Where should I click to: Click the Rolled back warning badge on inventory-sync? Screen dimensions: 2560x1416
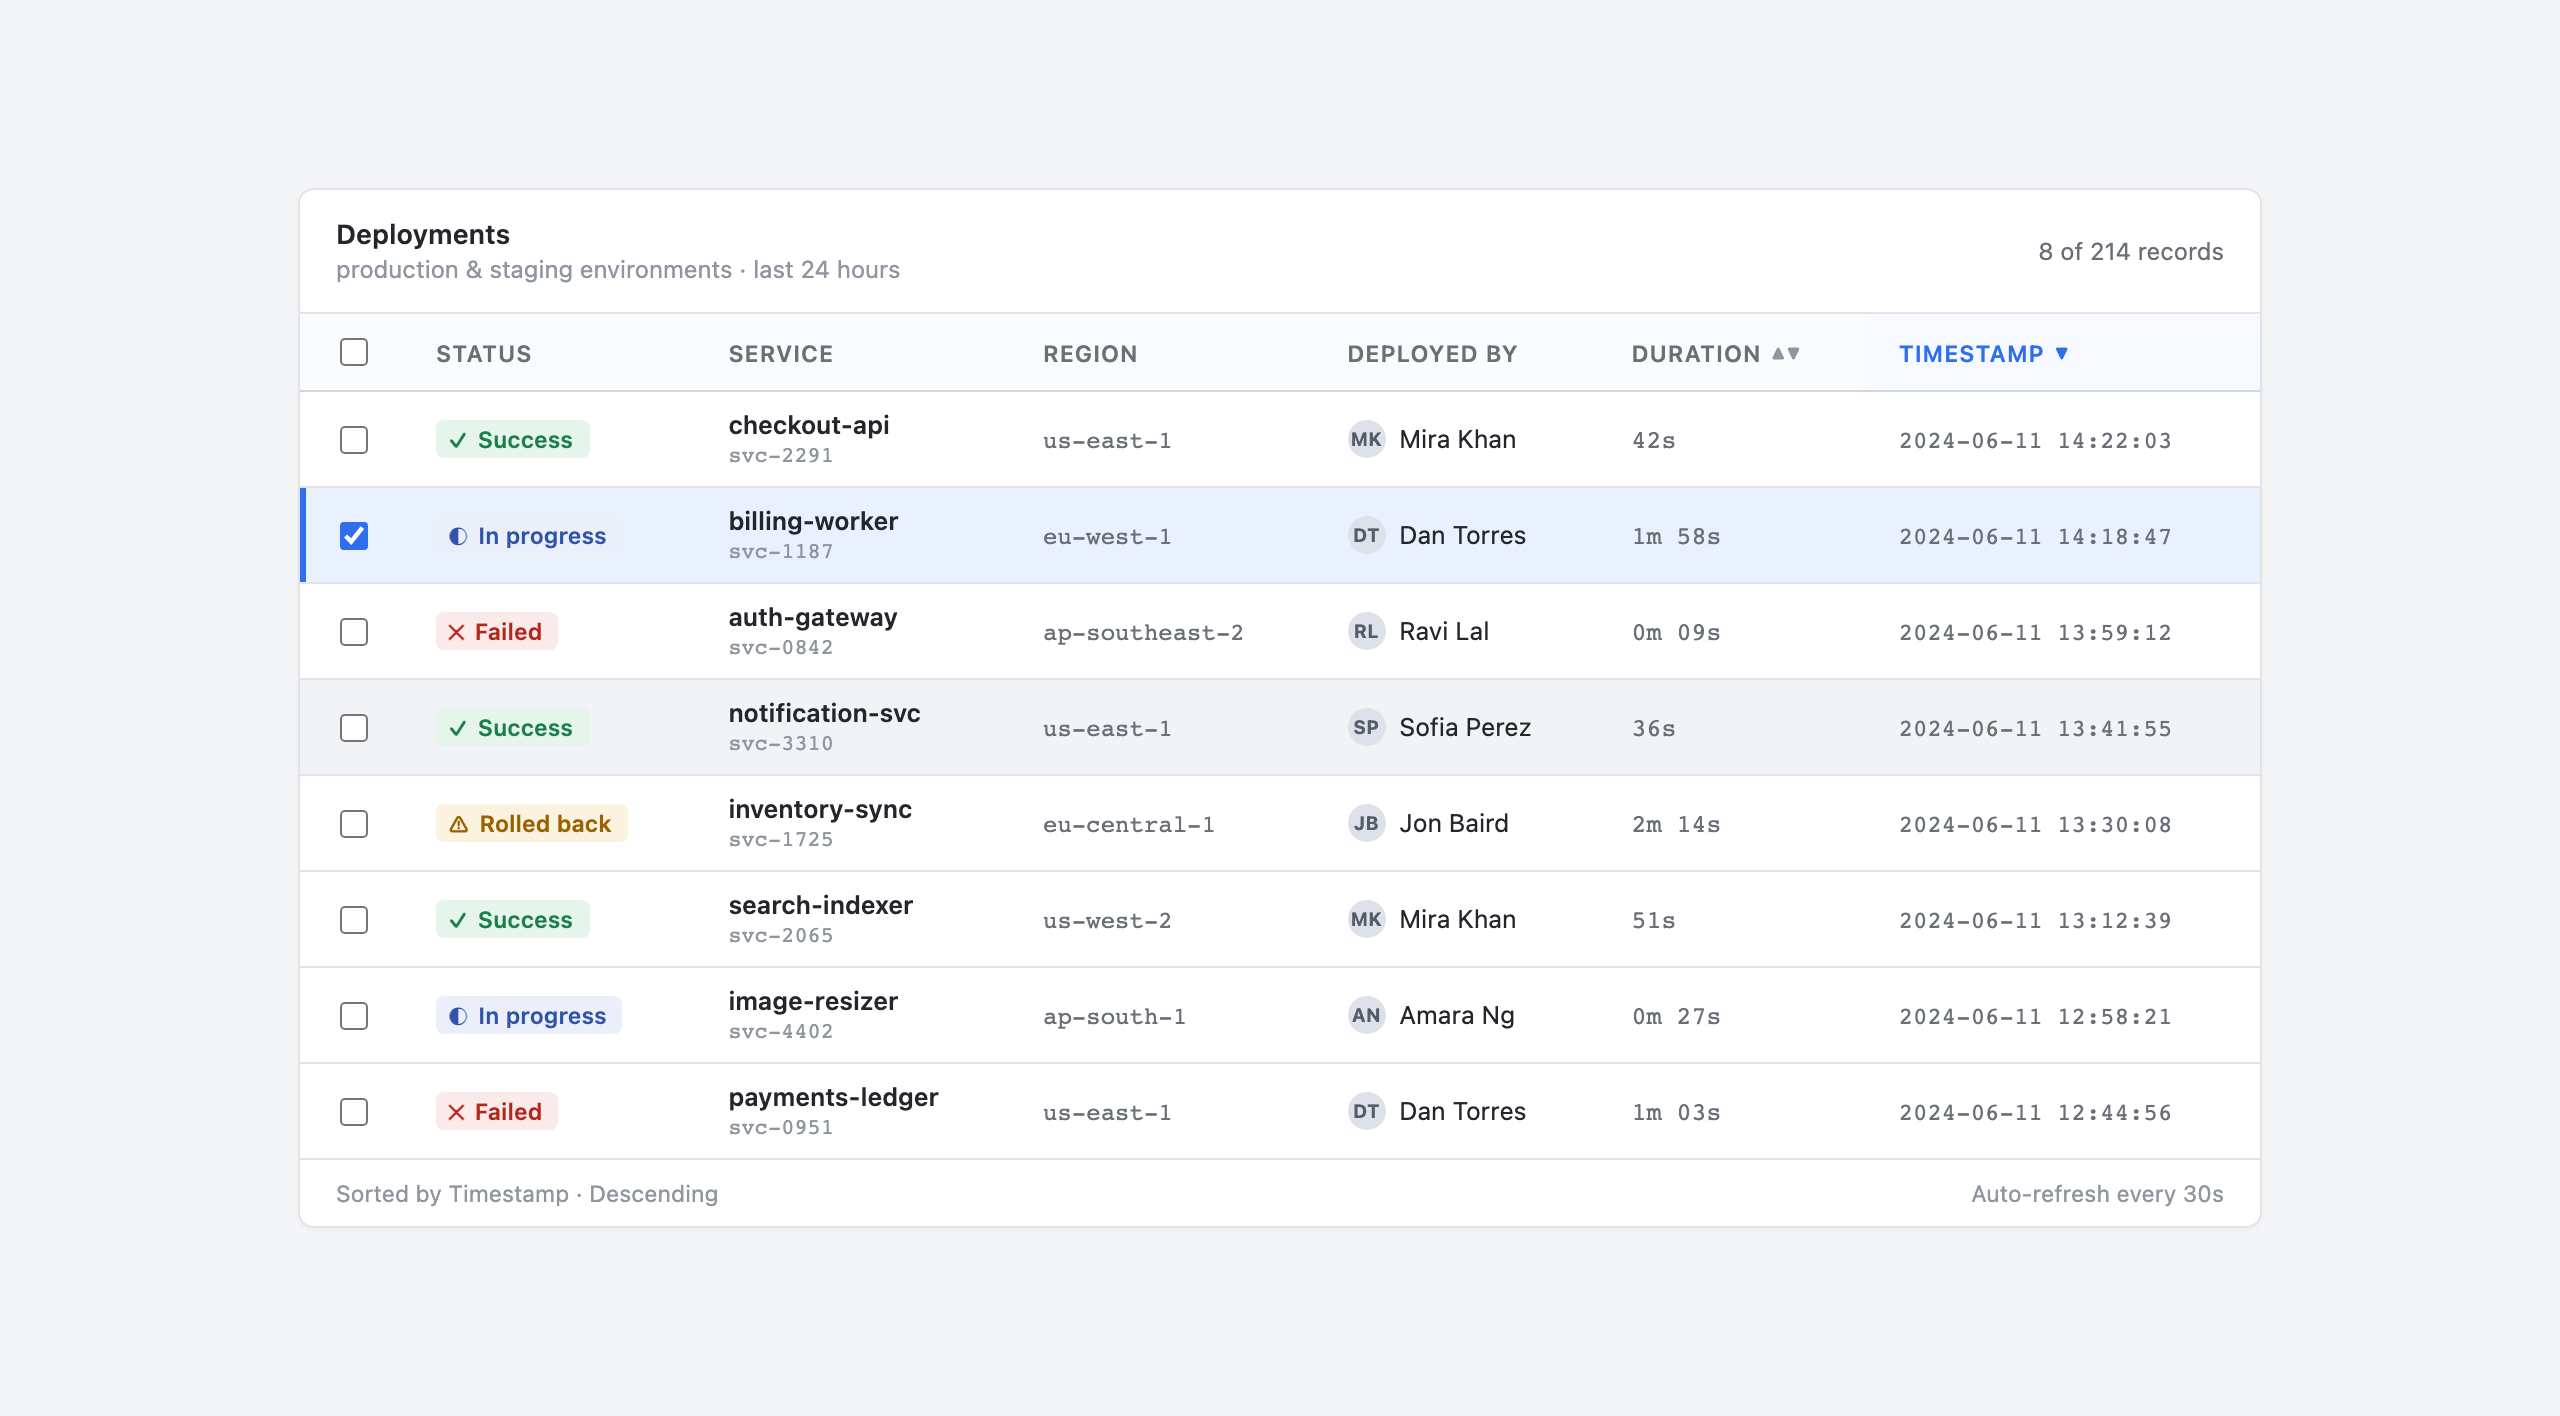click(x=531, y=823)
